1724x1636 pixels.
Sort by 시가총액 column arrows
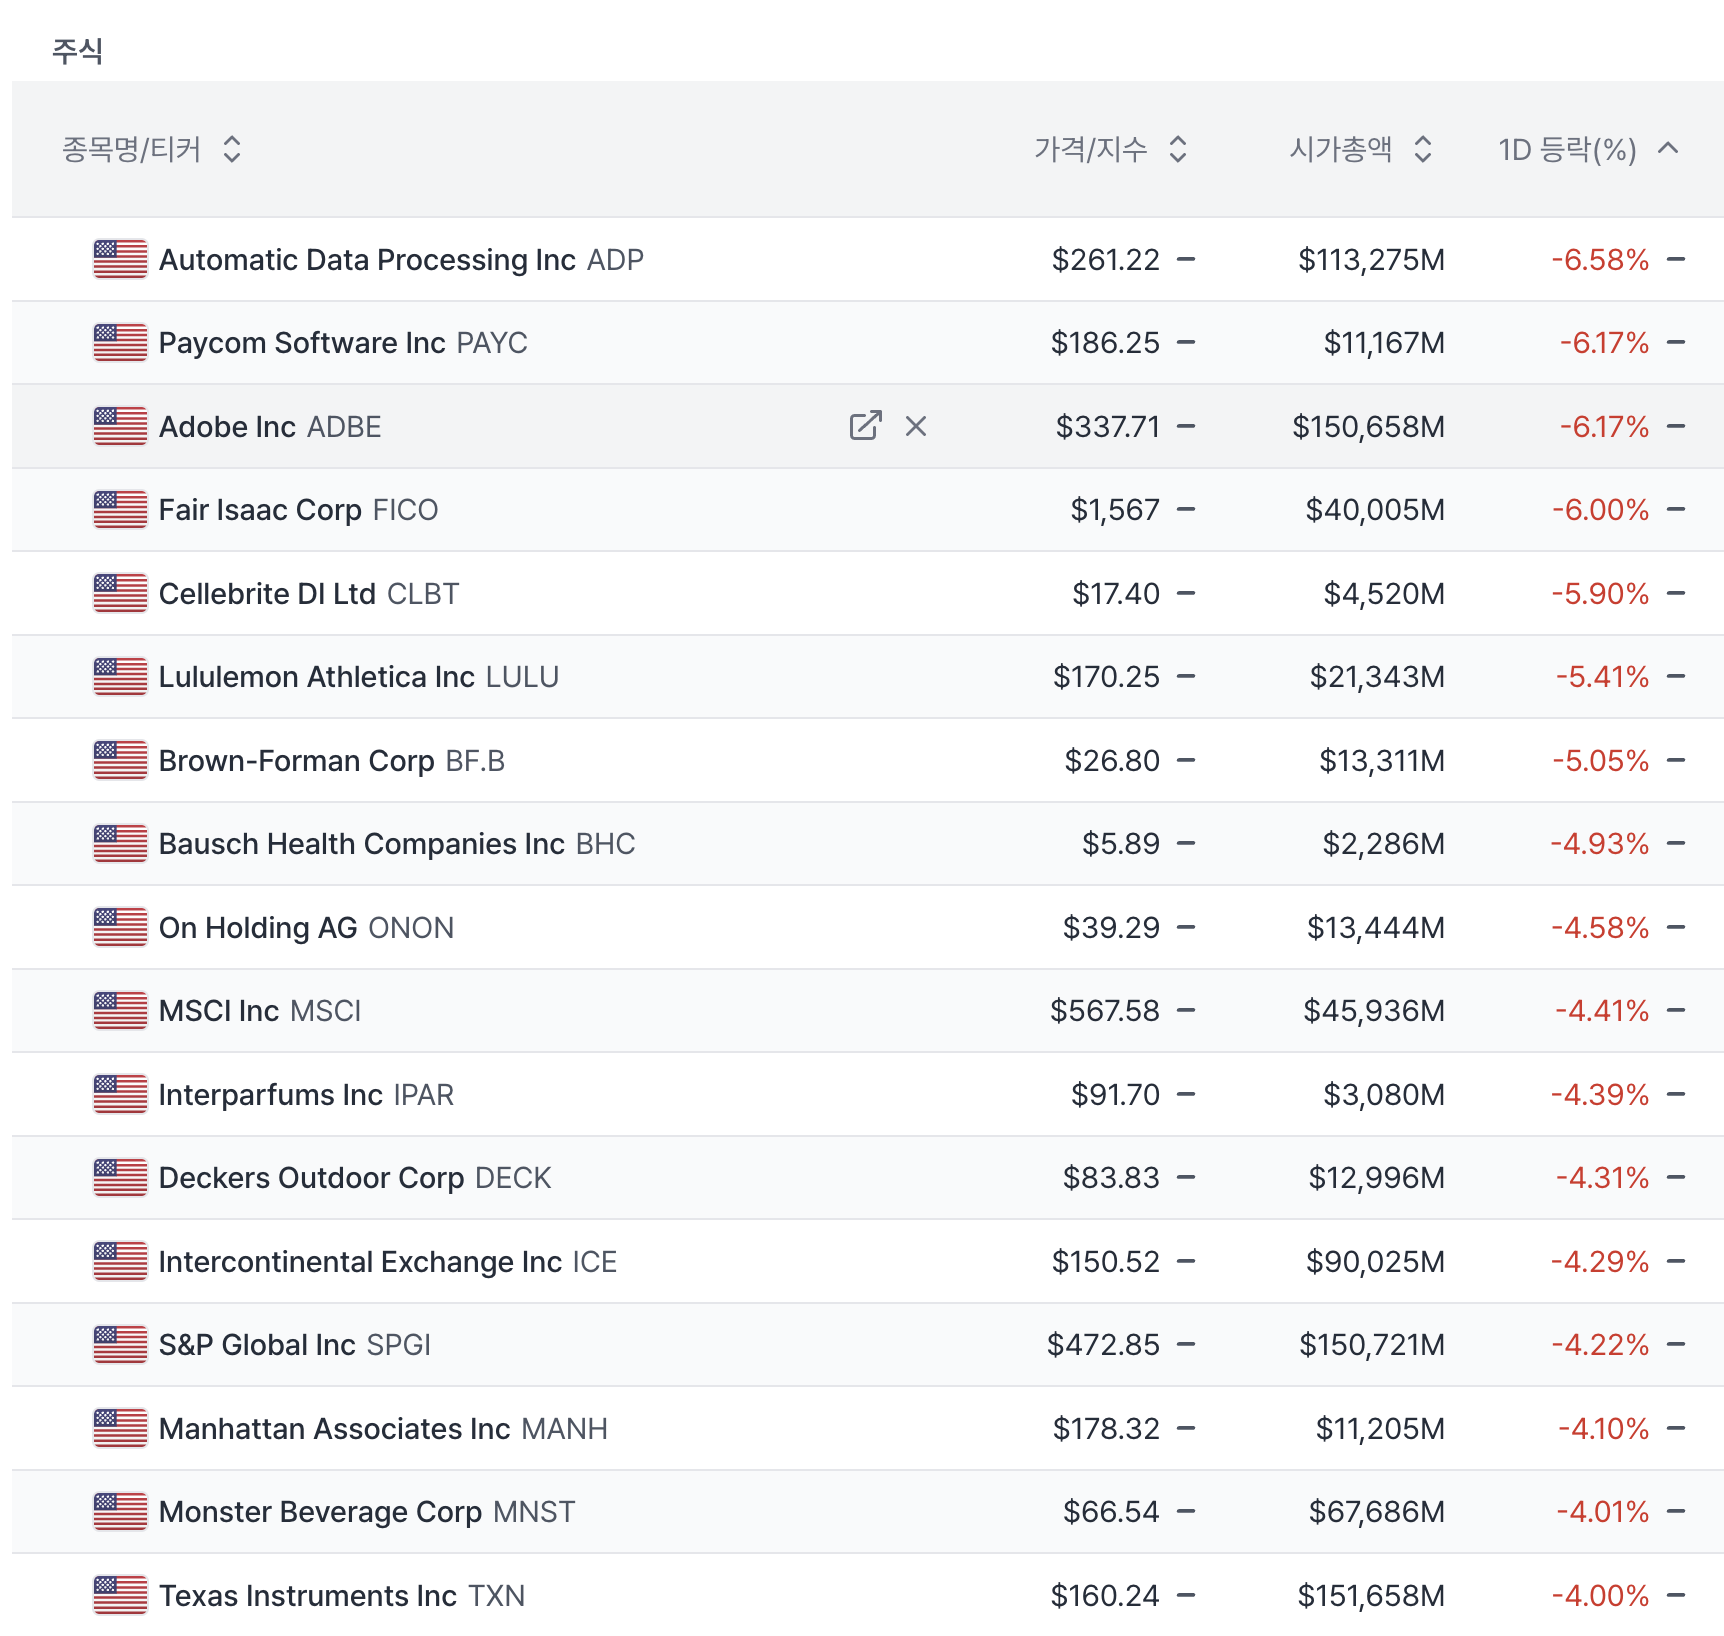(x=1423, y=149)
